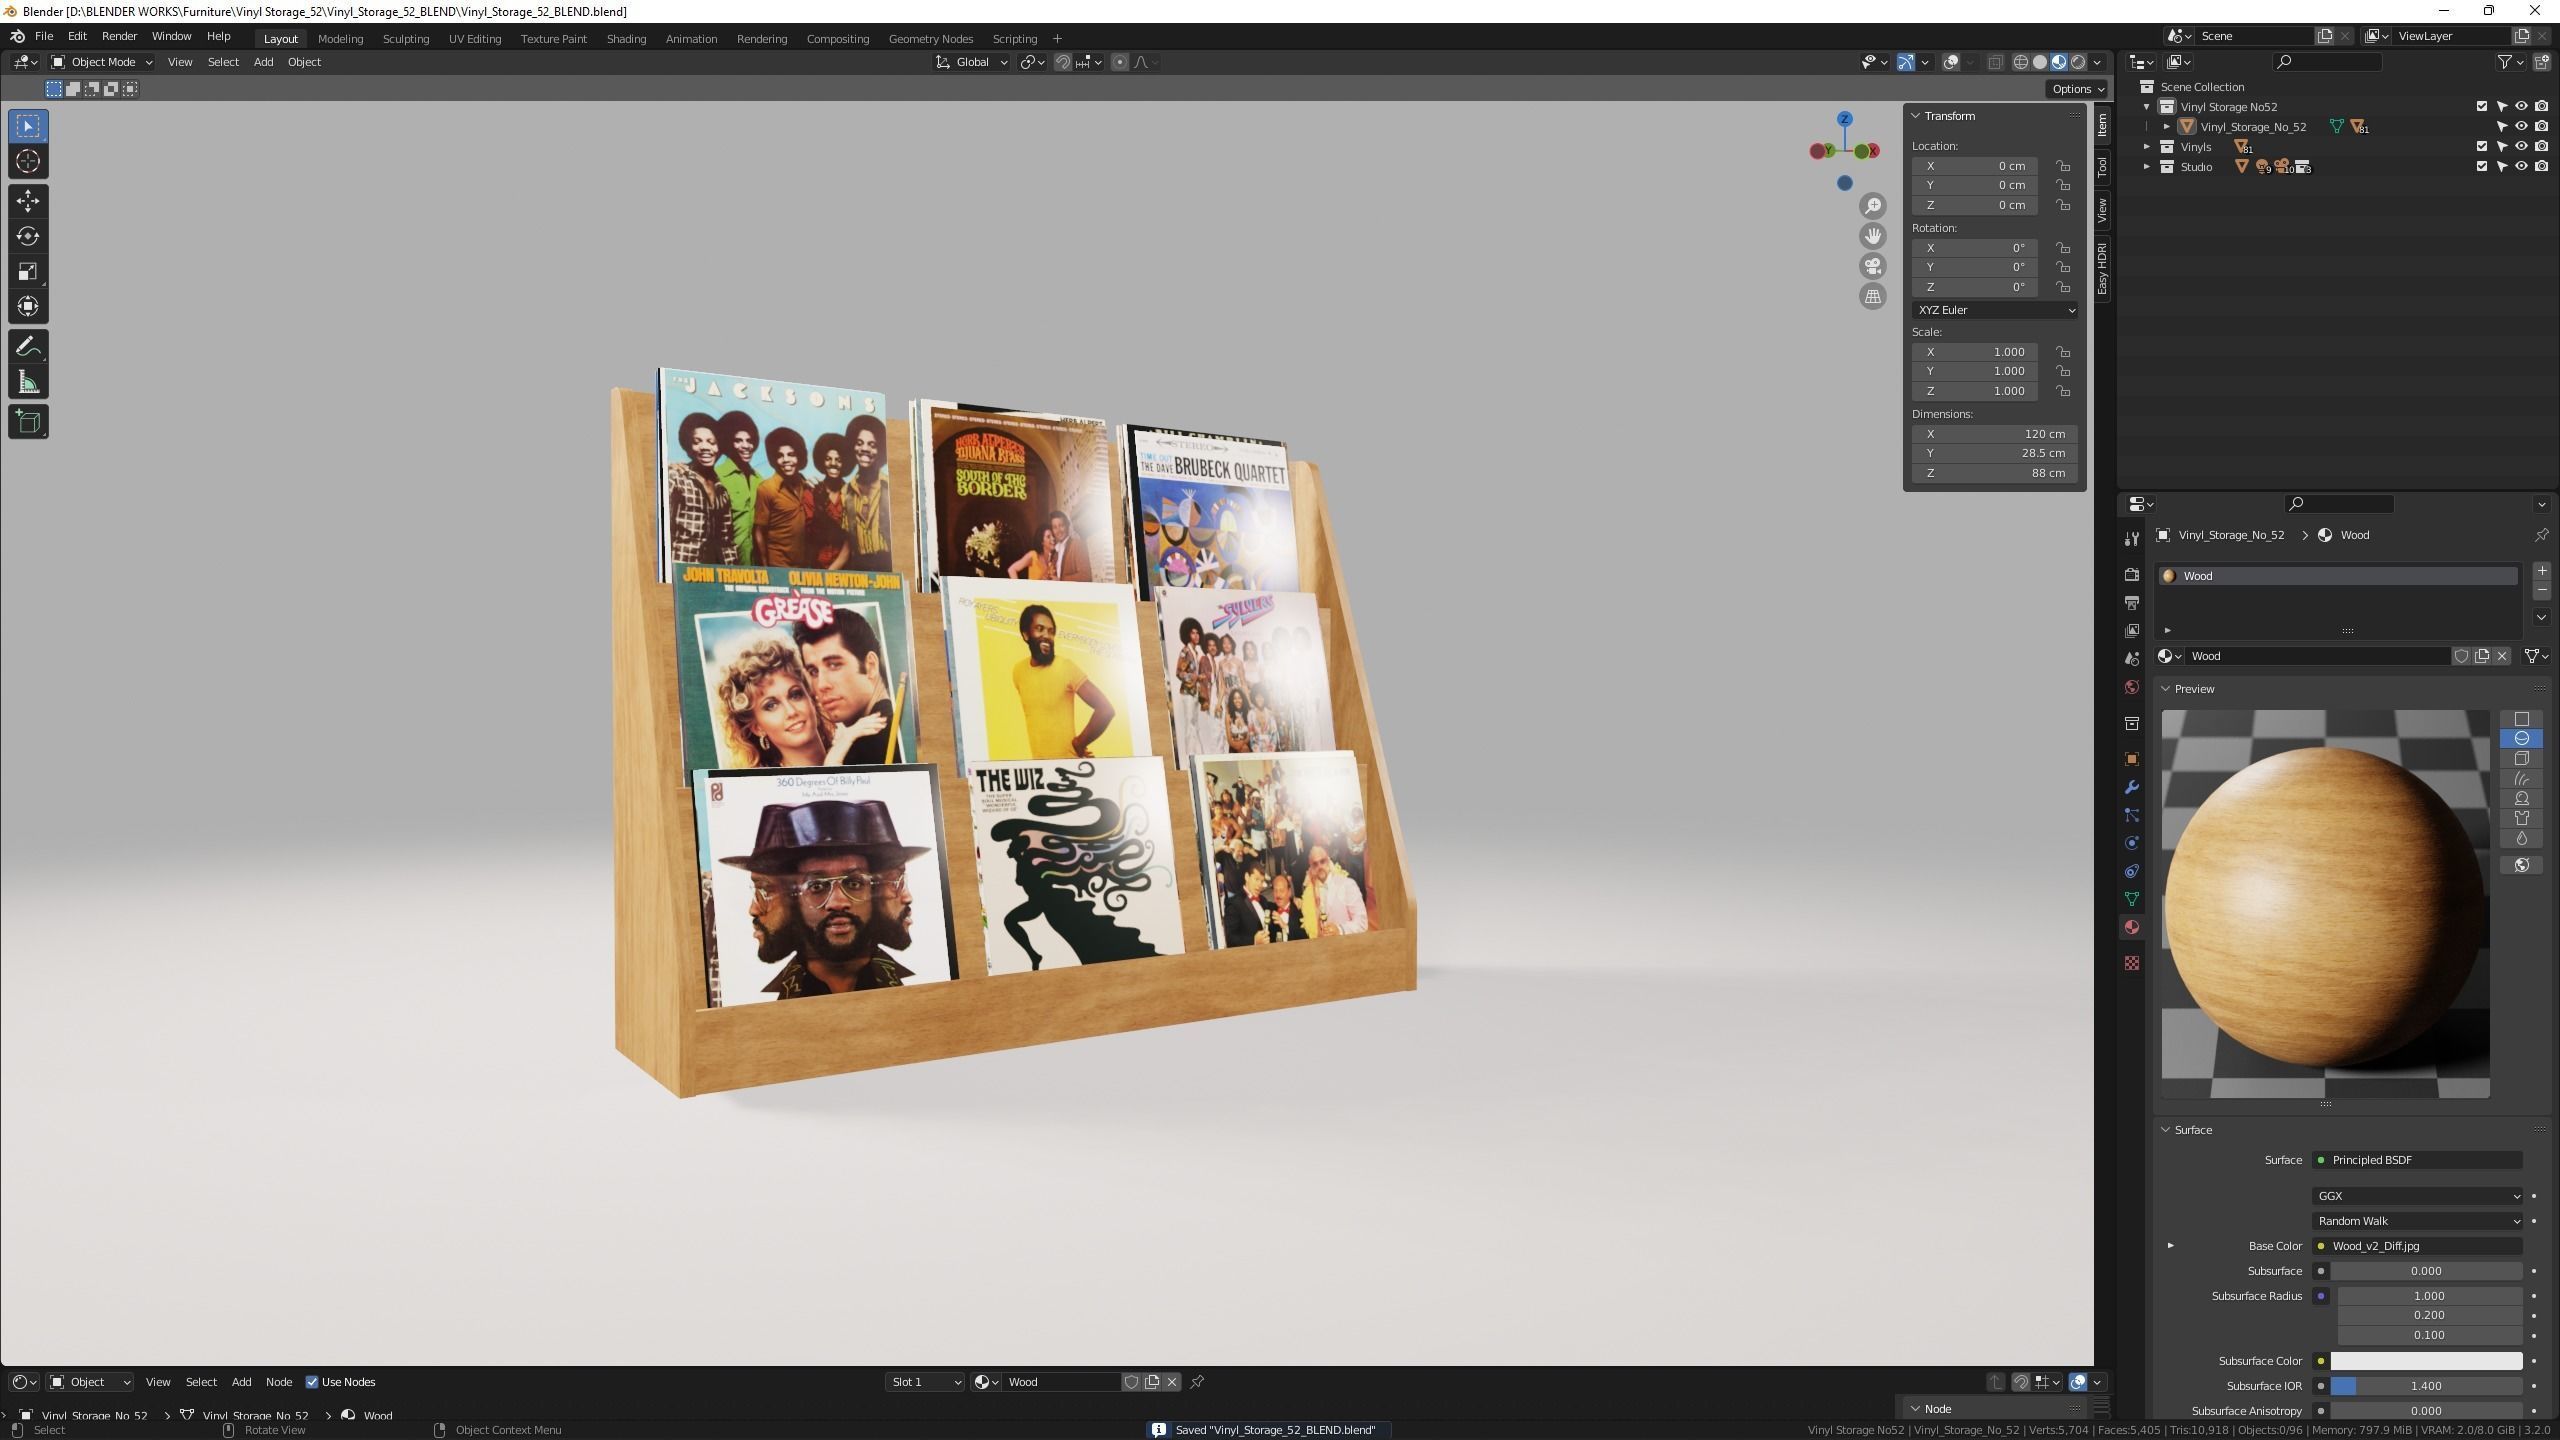Image resolution: width=2560 pixels, height=1440 pixels.
Task: Toggle Use Nodes checkbox
Action: click(312, 1382)
